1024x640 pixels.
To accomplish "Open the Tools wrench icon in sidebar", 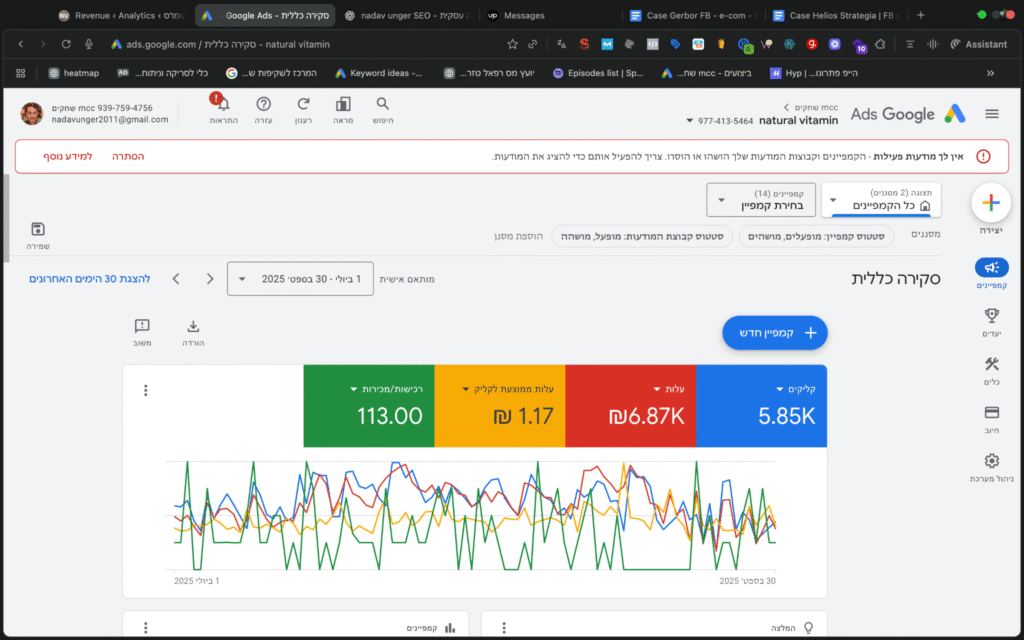I will tap(991, 363).
